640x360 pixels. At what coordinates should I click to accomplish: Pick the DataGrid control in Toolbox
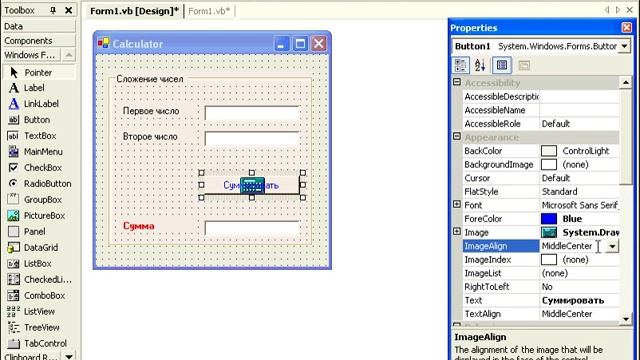pos(39,247)
